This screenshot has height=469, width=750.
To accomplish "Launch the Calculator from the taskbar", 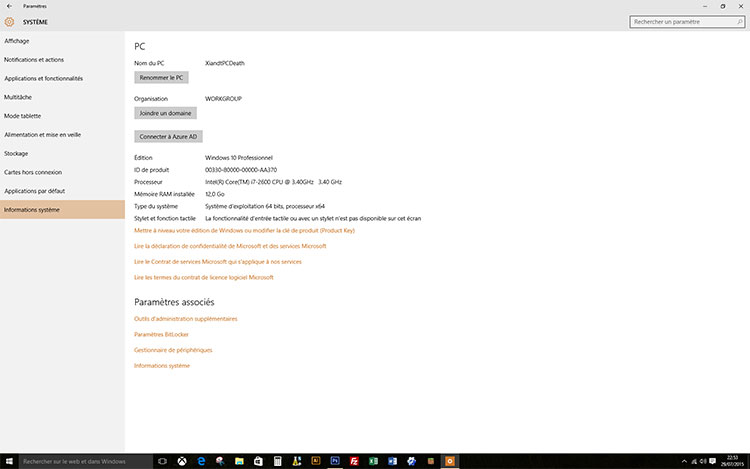I will point(277,461).
